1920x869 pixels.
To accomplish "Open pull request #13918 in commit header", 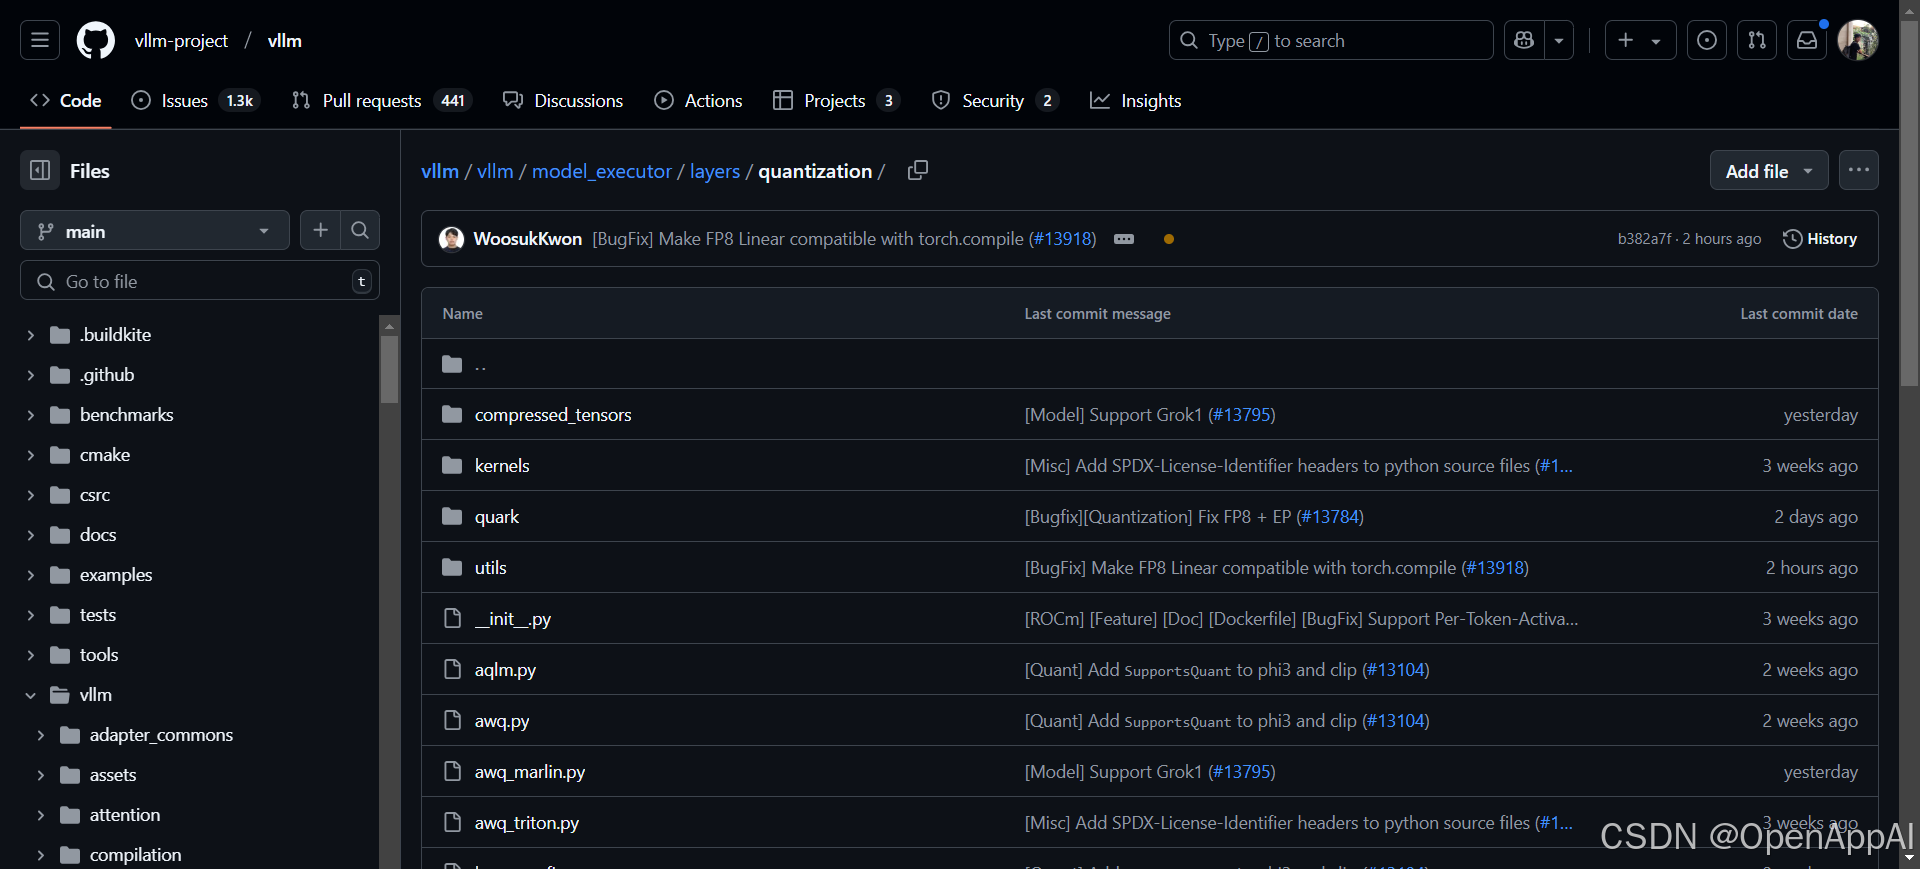I will click(x=1064, y=239).
